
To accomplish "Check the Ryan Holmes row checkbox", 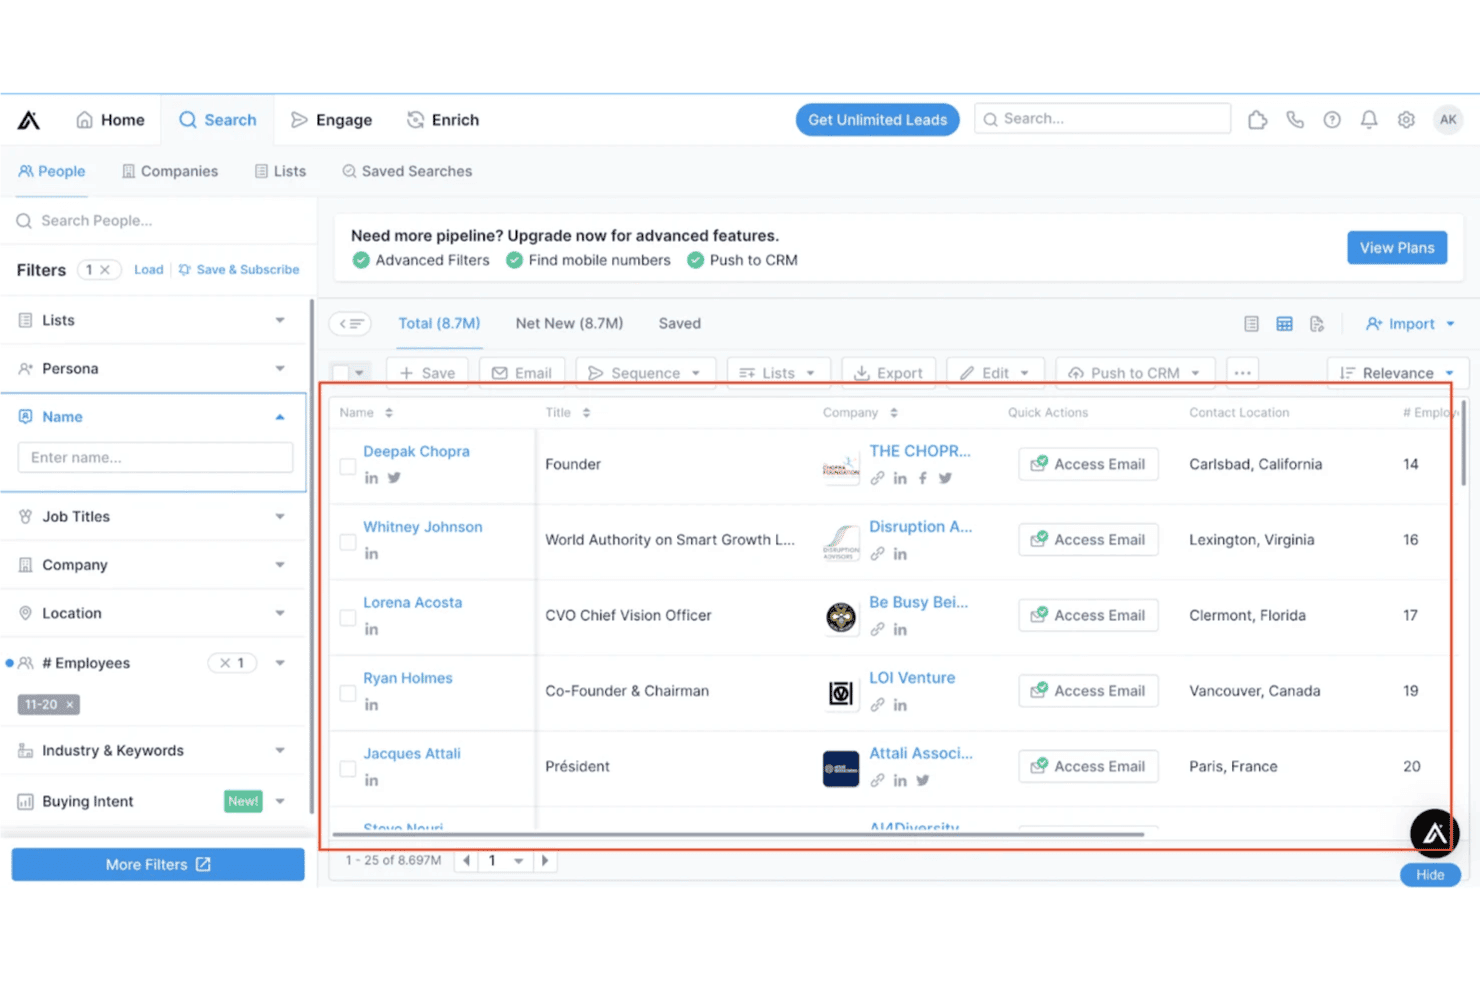I will click(x=347, y=693).
